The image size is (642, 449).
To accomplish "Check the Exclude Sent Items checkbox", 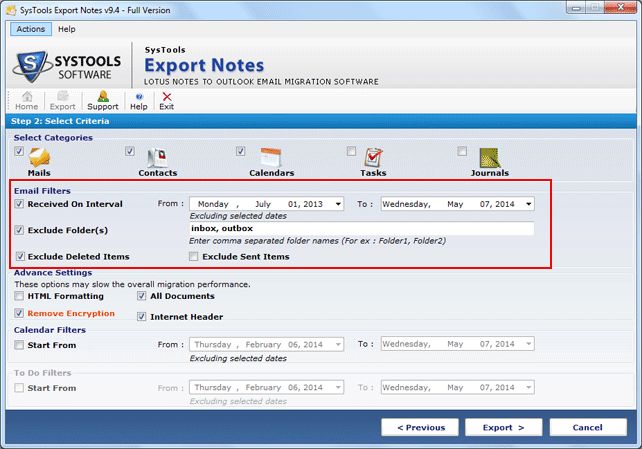I will click(x=193, y=257).
